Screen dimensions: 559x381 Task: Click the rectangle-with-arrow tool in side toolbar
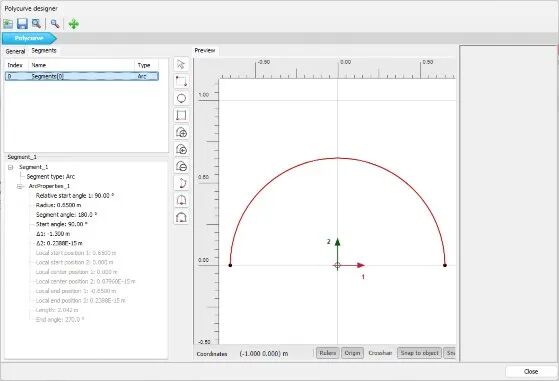pyautogui.click(x=181, y=81)
